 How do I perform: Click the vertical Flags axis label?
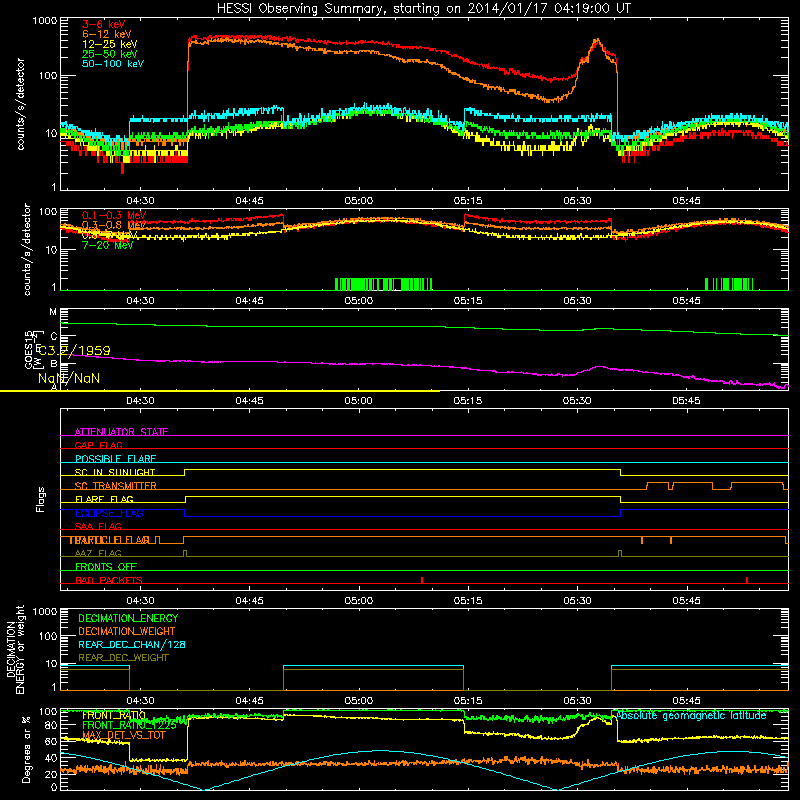tap(41, 499)
